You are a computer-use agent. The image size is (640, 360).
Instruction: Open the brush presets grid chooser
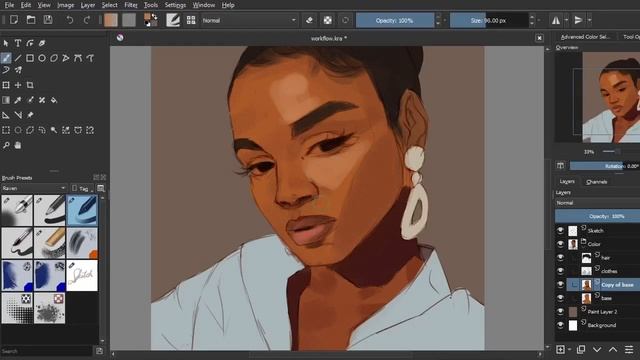click(191, 20)
